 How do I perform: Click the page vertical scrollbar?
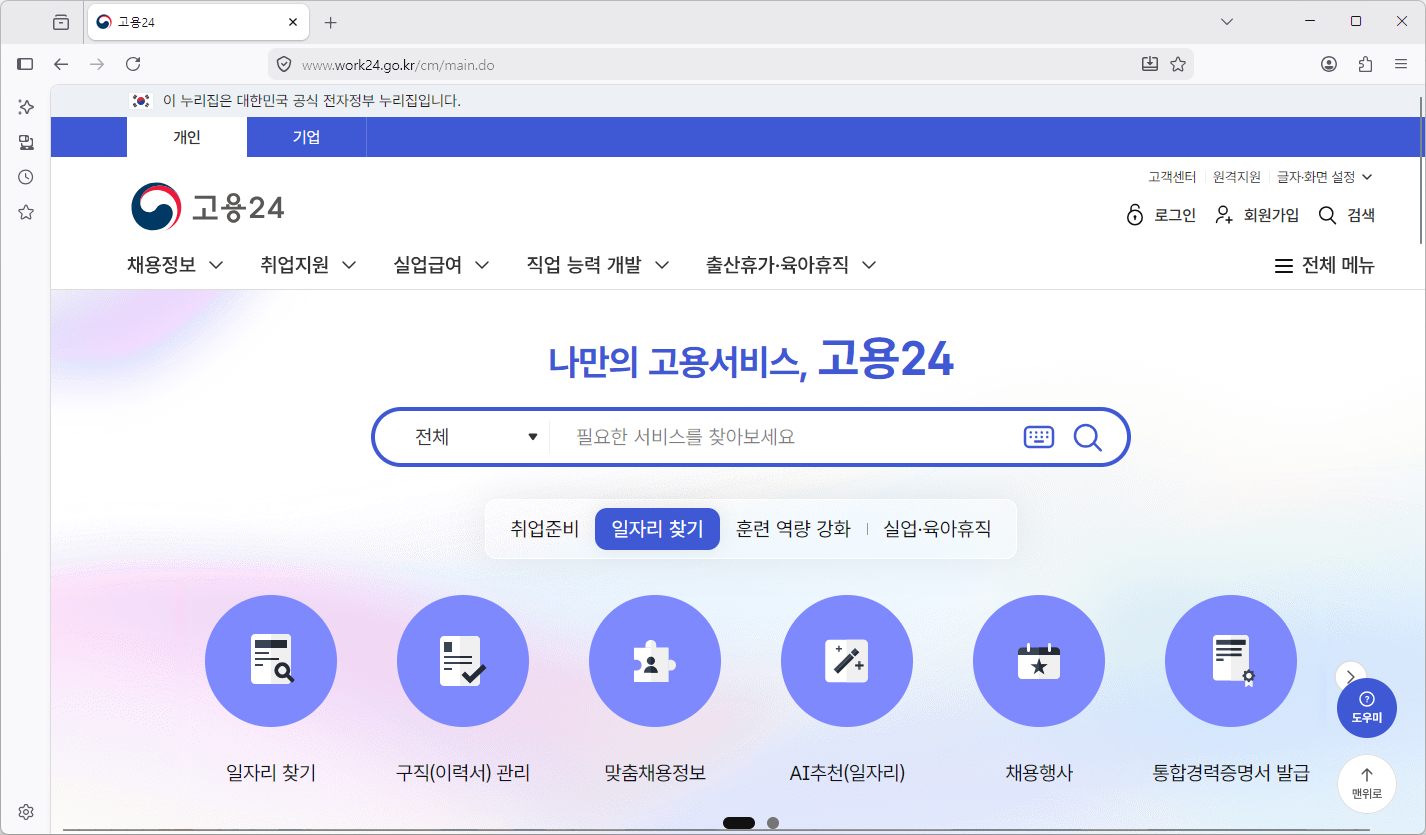pyautogui.click(x=1420, y=170)
